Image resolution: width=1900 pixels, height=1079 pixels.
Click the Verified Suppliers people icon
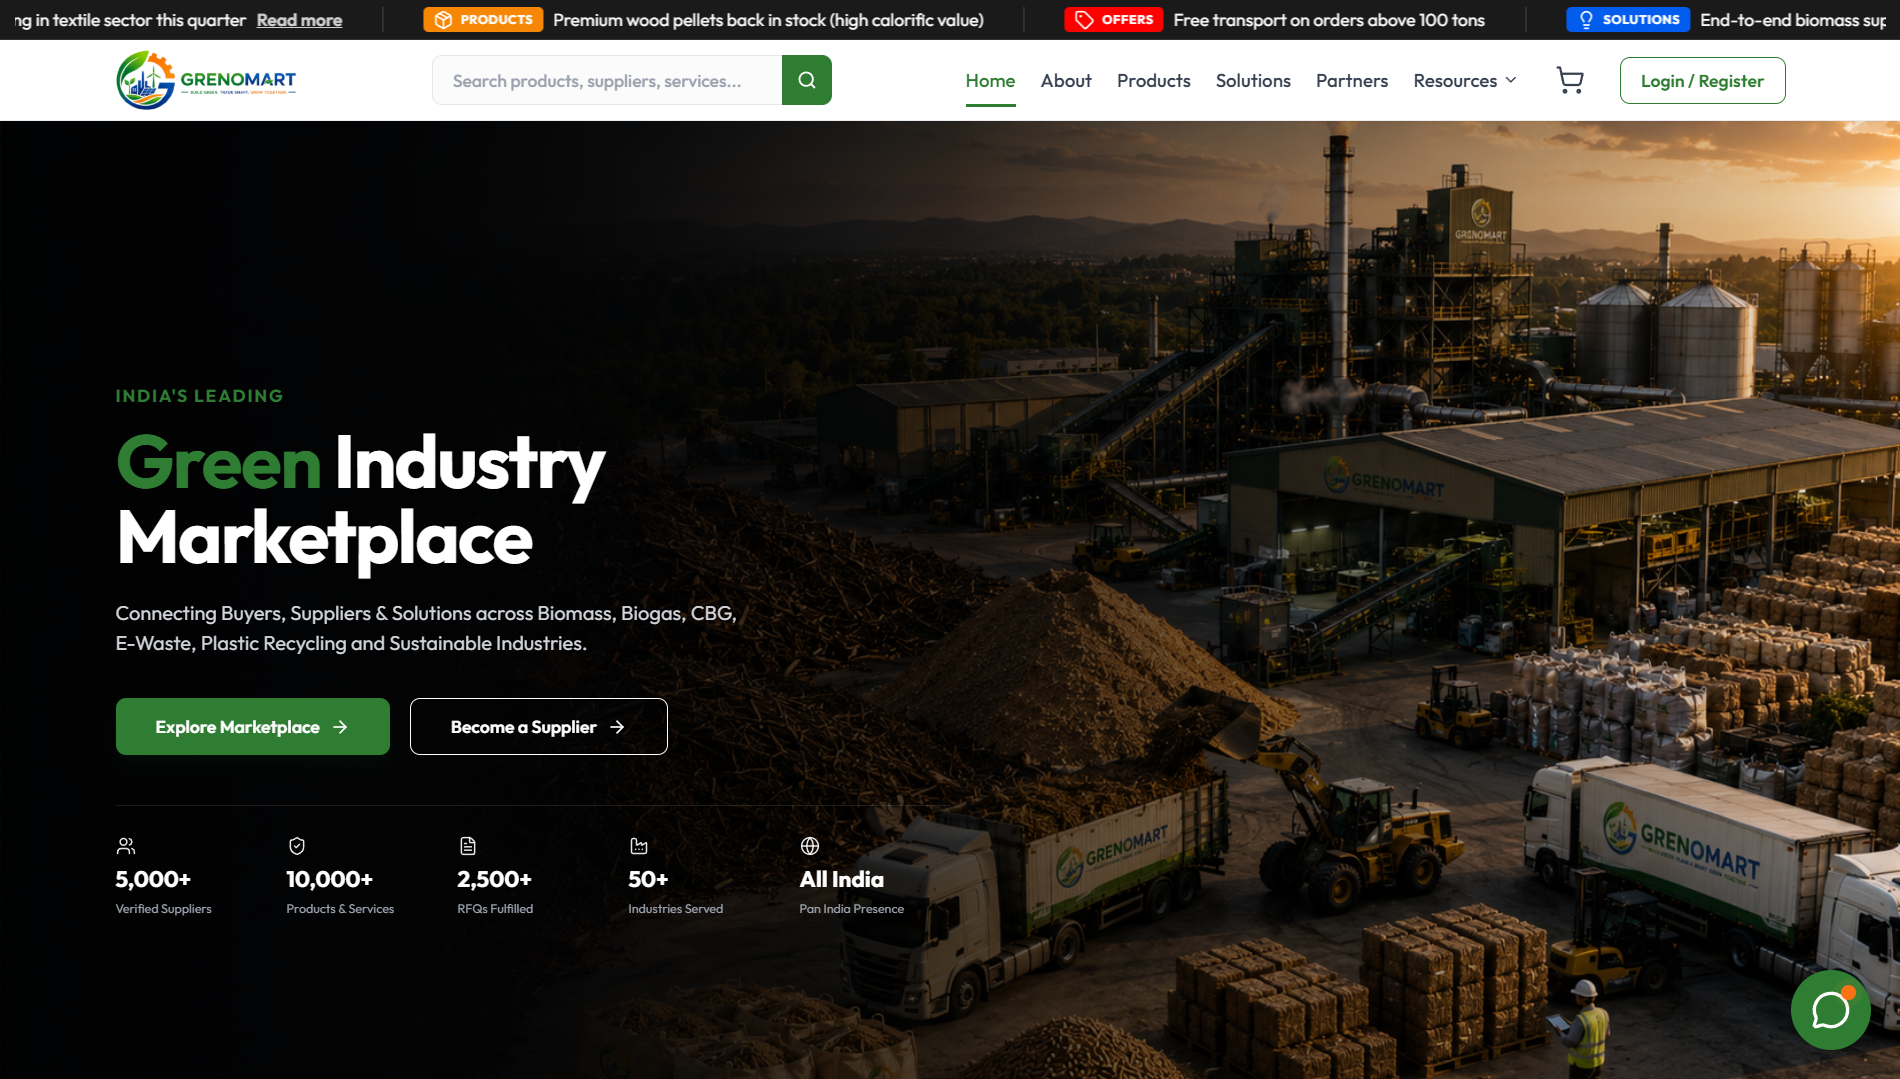tap(125, 846)
